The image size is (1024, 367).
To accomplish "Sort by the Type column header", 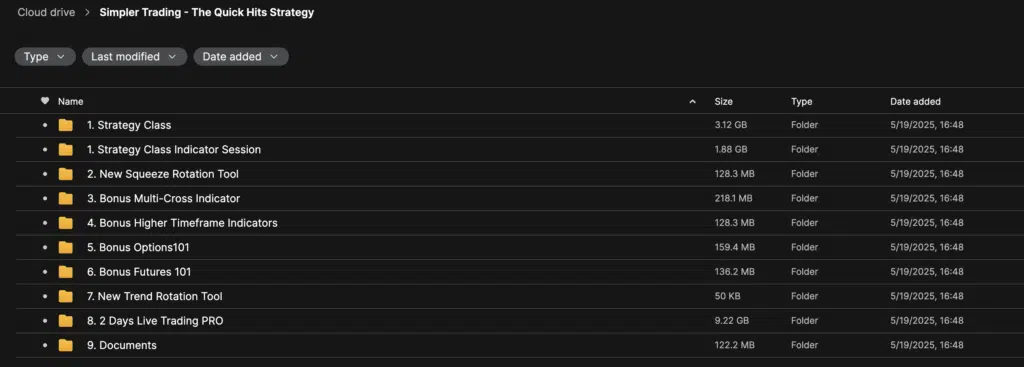I will pyautogui.click(x=801, y=102).
